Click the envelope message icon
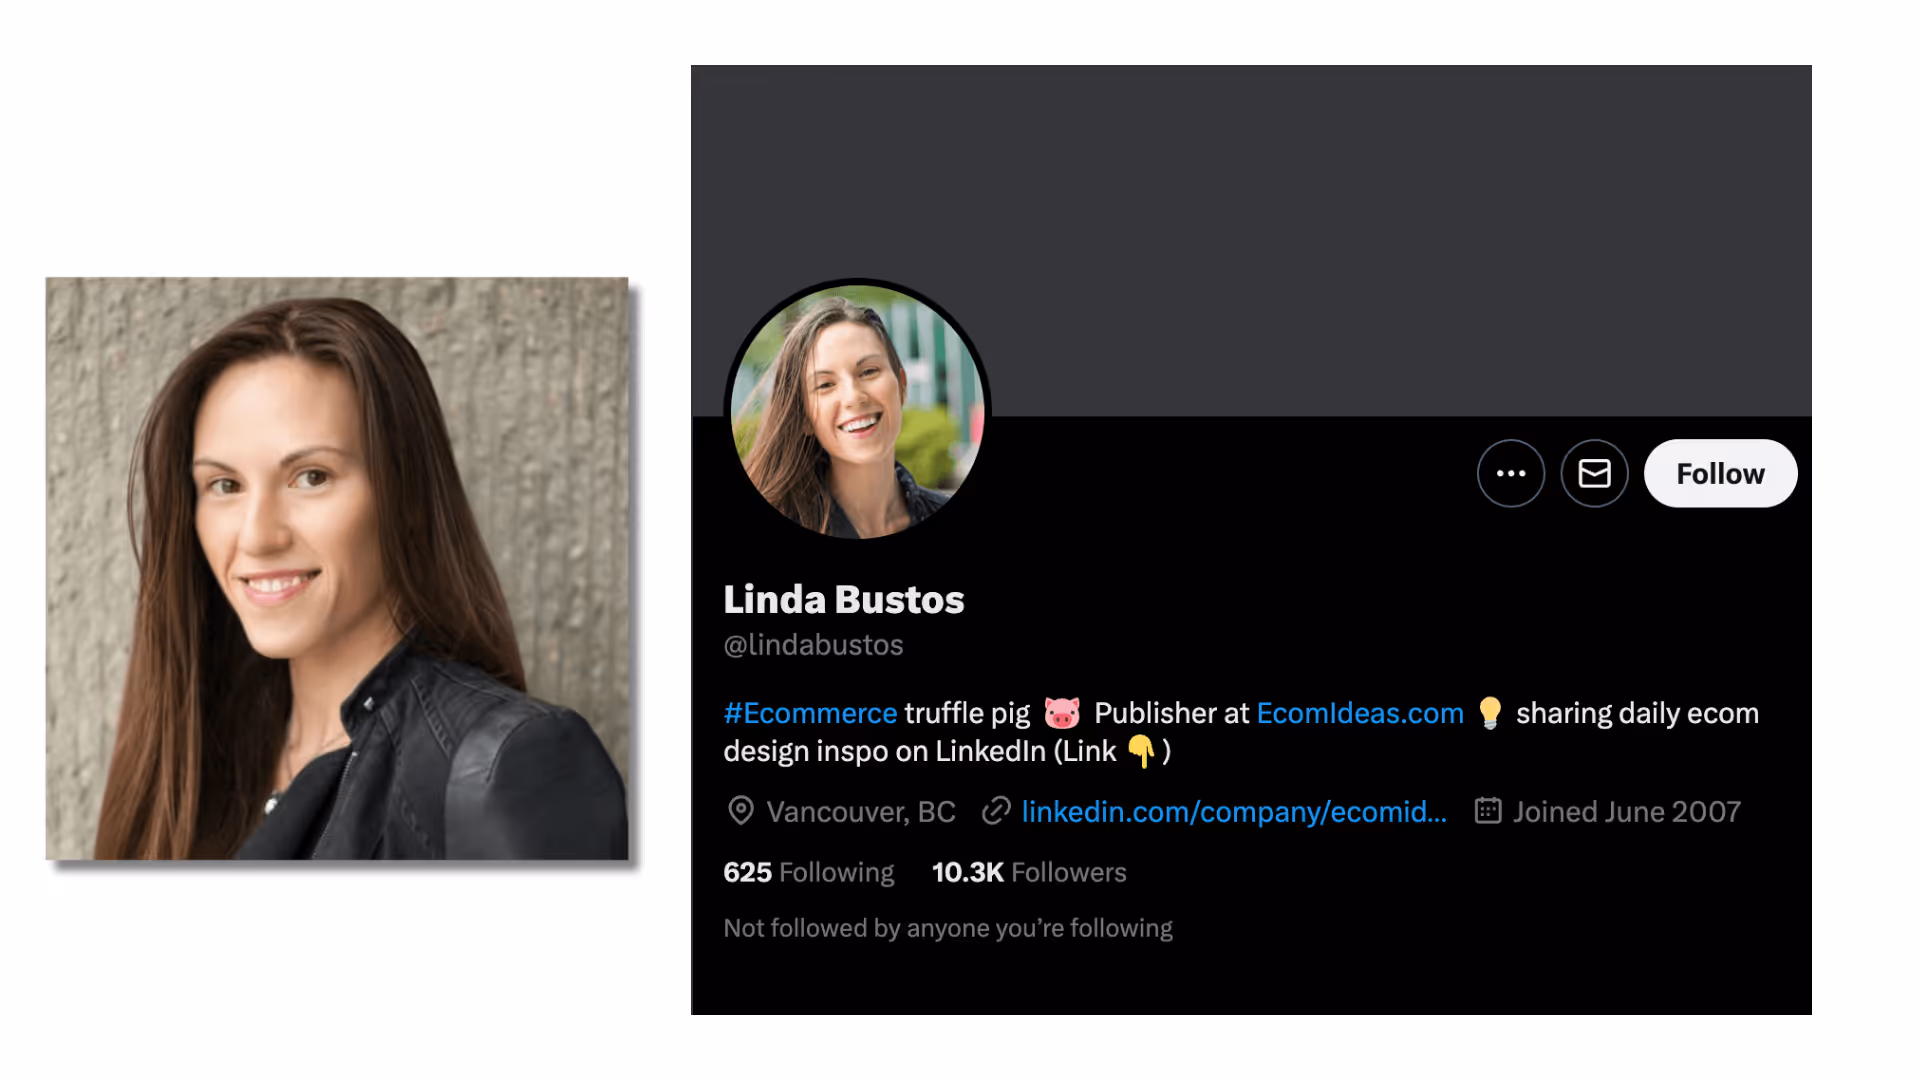 [1594, 473]
